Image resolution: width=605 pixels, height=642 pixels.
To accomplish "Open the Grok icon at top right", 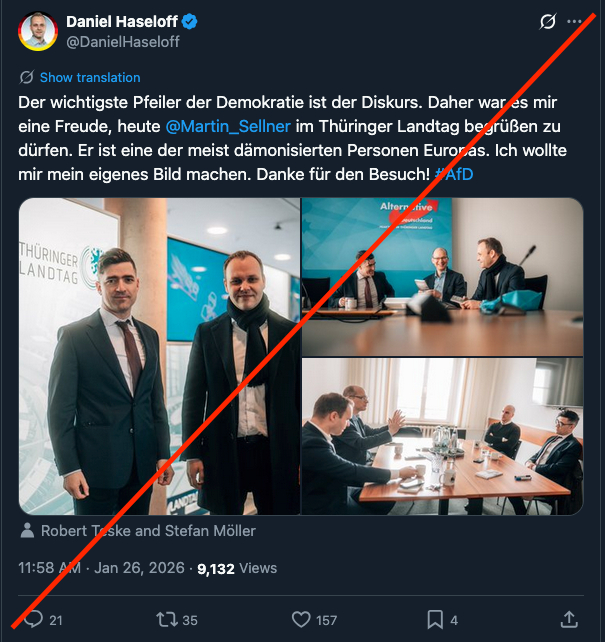I will coord(547,21).
